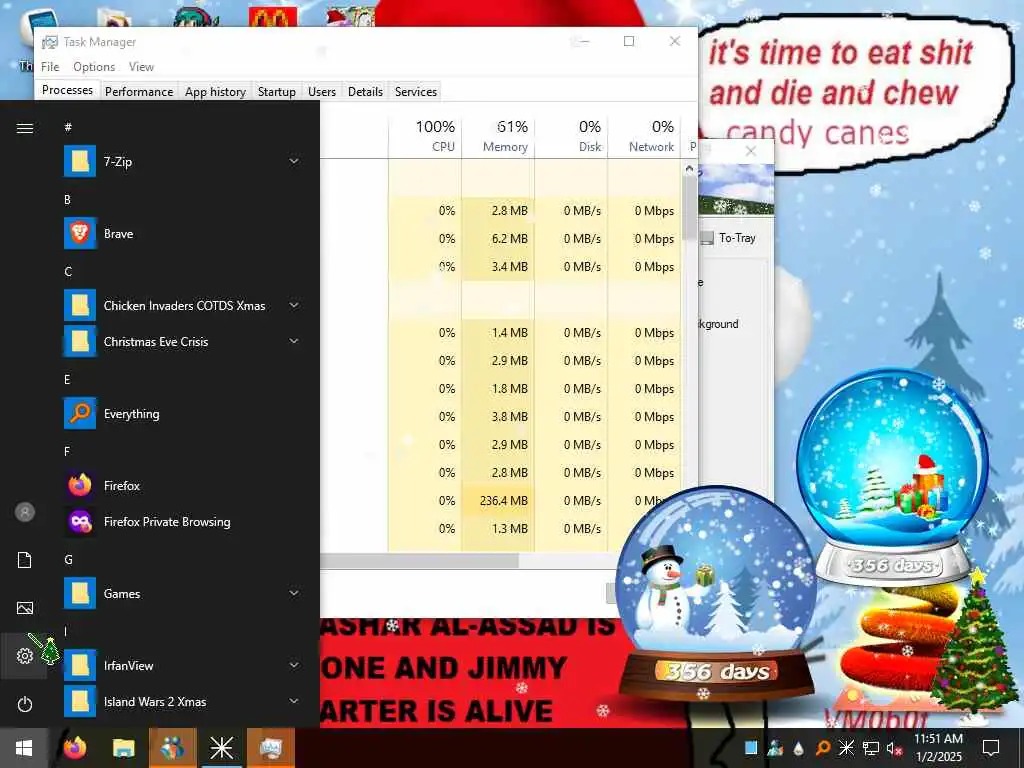
Task: Jump to letter G header in Start
Action: point(68,560)
